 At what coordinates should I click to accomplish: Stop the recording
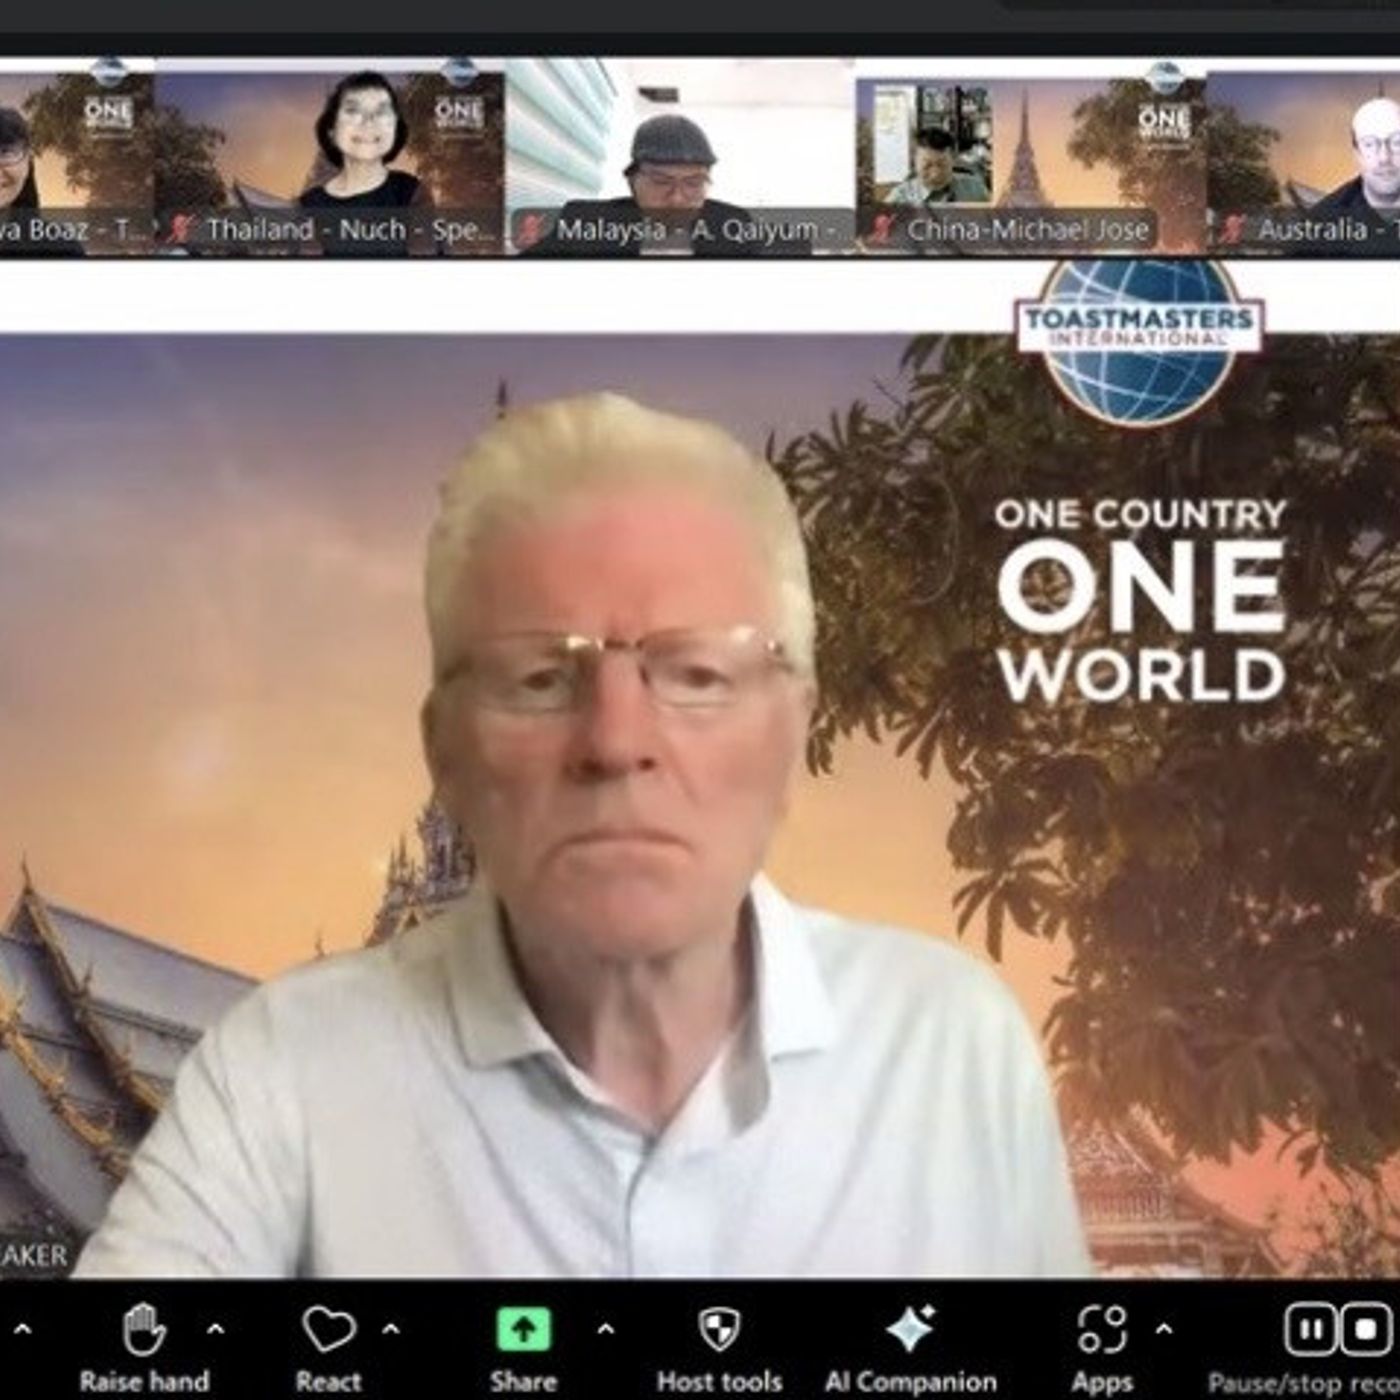tap(1367, 1330)
